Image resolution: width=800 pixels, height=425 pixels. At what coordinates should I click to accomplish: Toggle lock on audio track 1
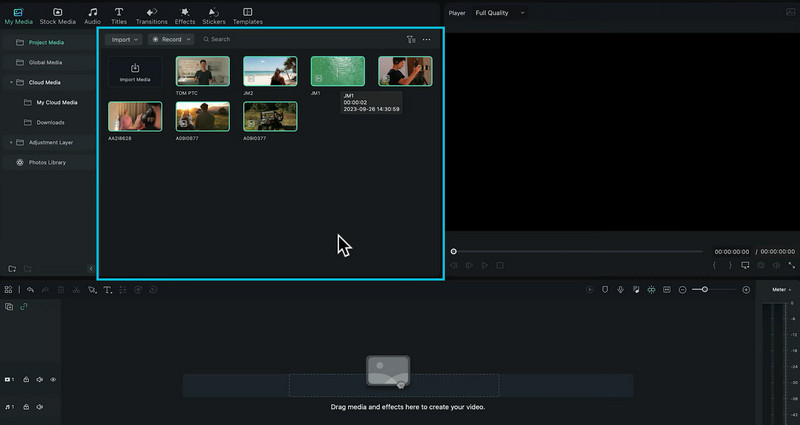click(x=26, y=407)
